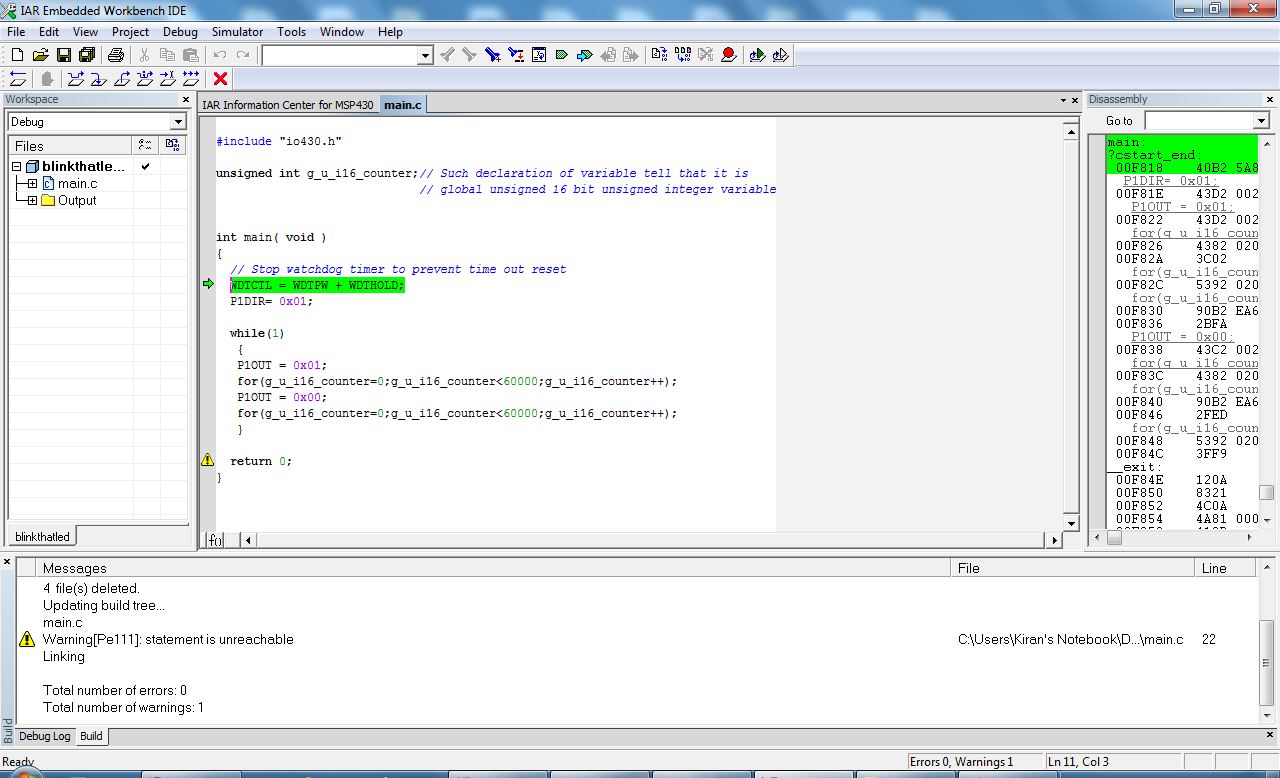
Task: Open the Project menu
Action: (x=131, y=32)
